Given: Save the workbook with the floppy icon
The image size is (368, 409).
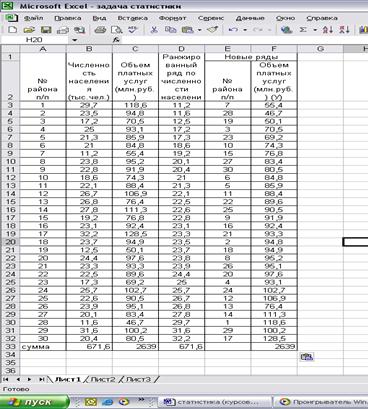Looking at the screenshot, I should 46,30.
